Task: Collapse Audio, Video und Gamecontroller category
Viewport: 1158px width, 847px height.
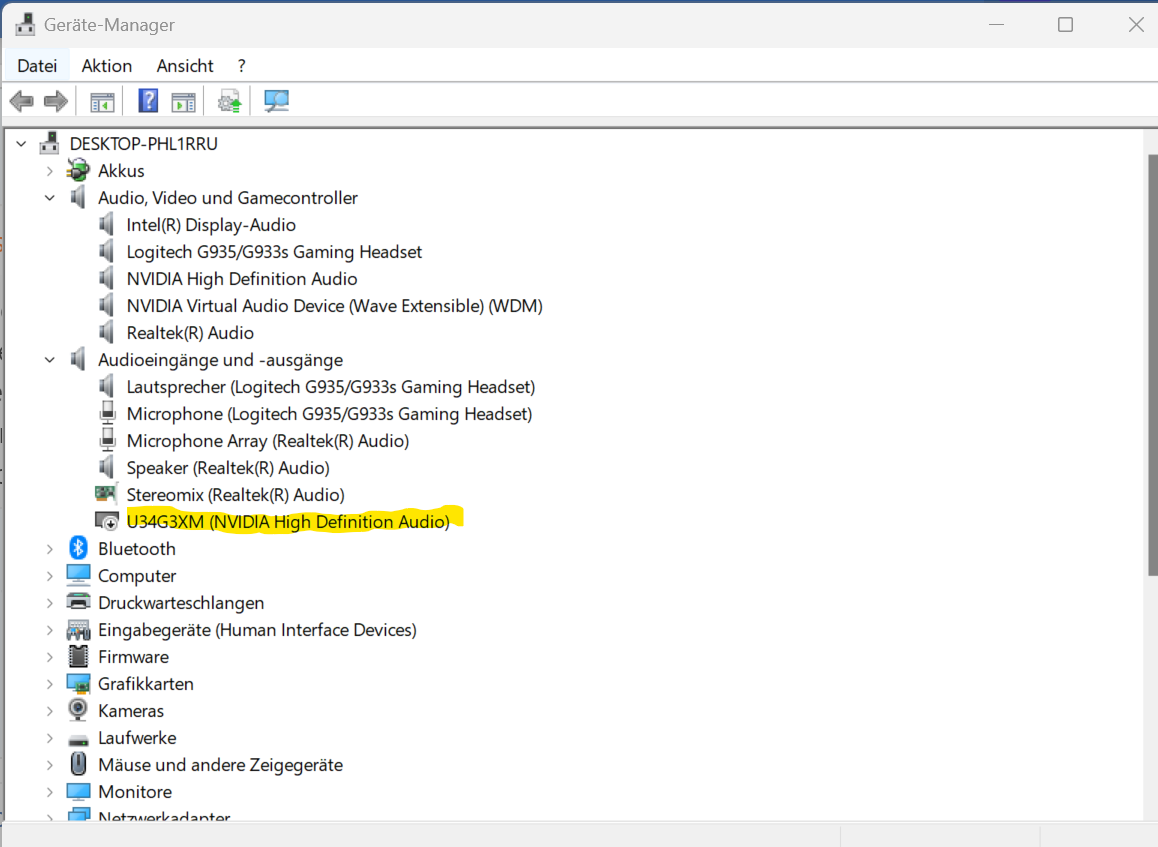Action: coord(49,198)
